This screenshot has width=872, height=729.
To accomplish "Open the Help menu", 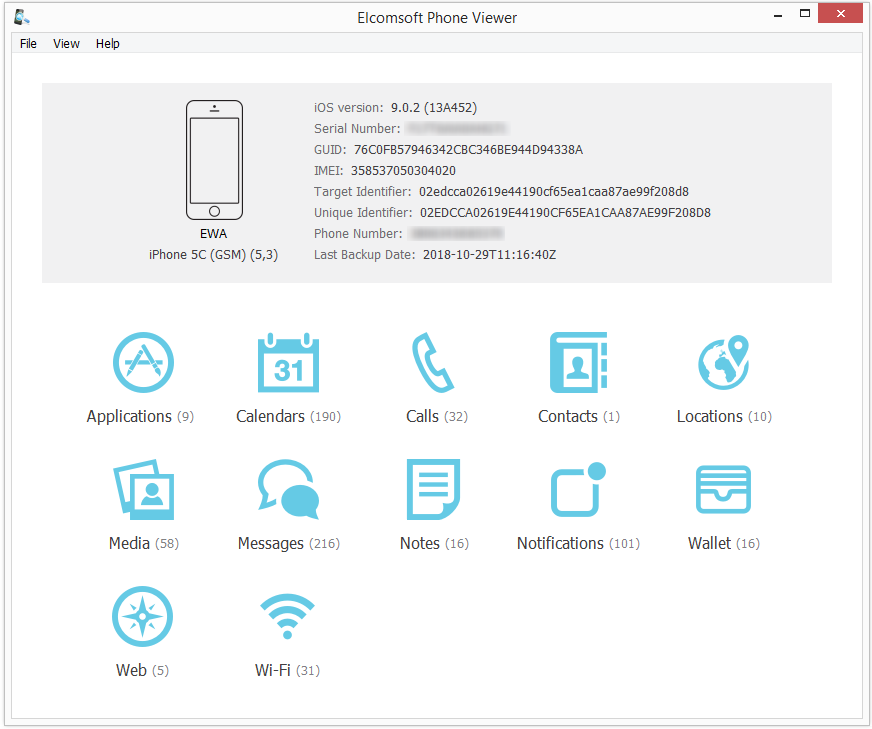I will 107,43.
